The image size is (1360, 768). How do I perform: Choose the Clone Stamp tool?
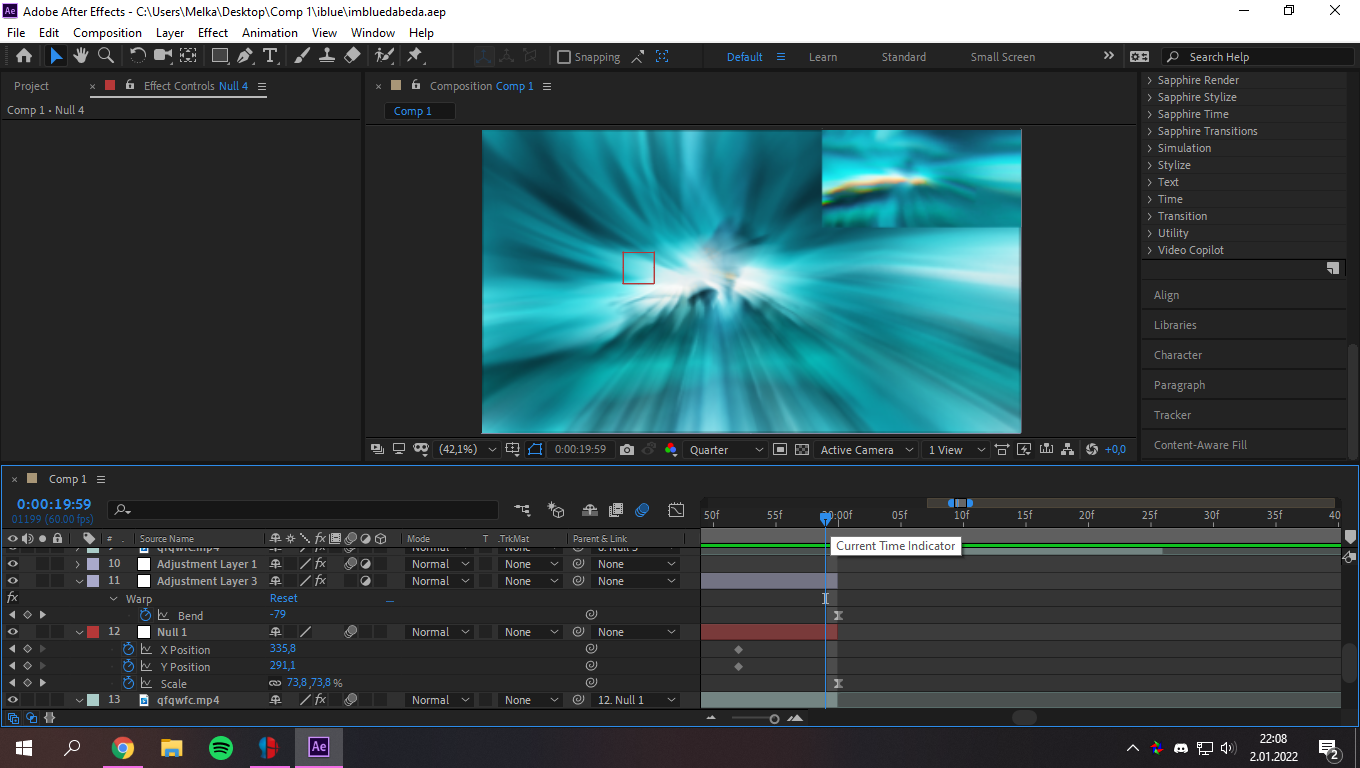(327, 57)
